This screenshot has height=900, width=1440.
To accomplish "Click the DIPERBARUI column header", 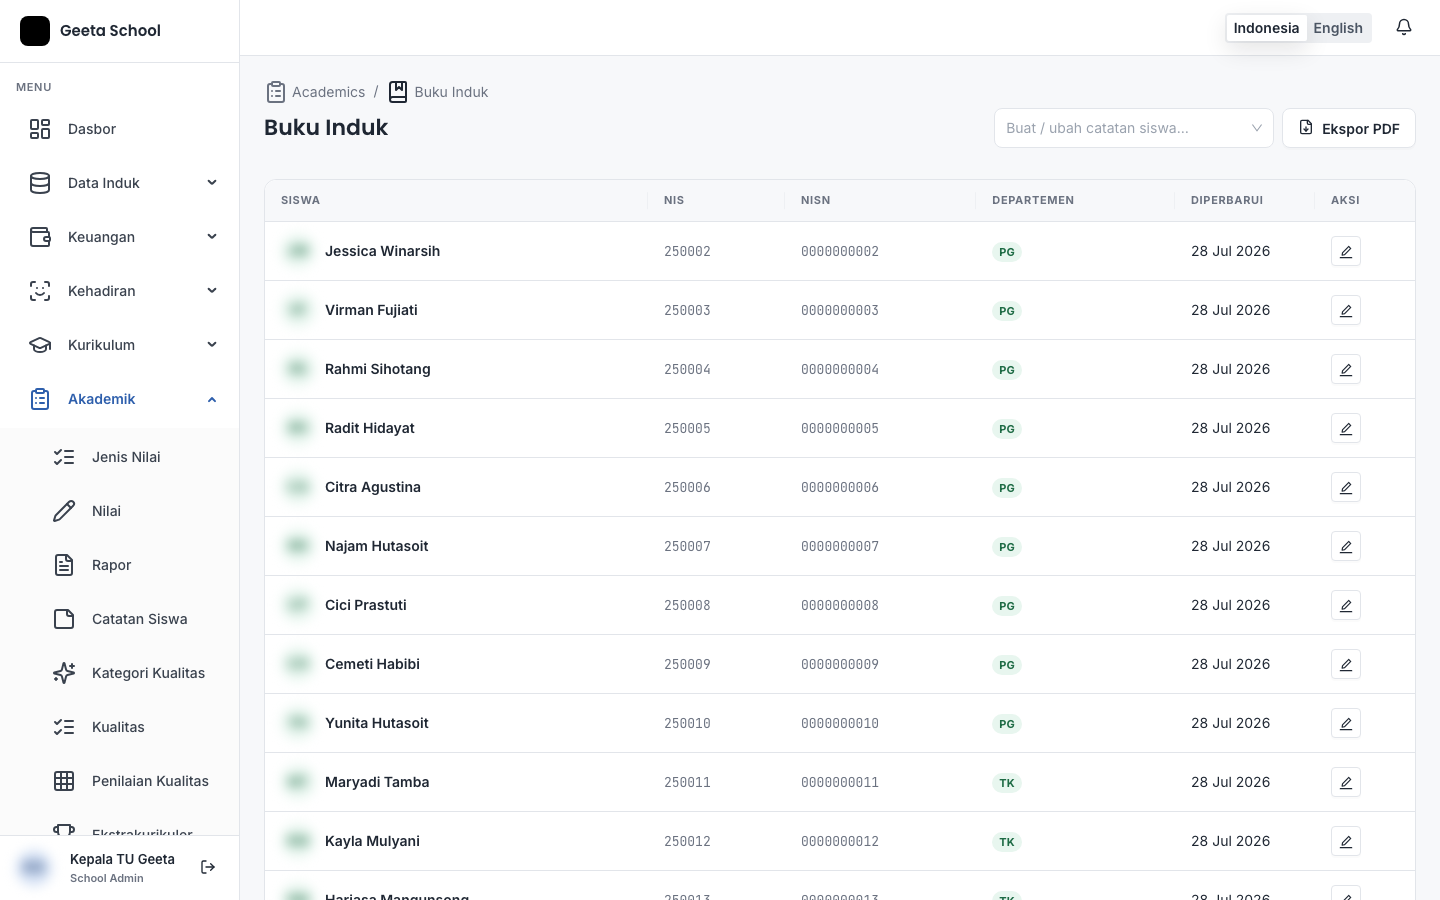I will (1227, 200).
